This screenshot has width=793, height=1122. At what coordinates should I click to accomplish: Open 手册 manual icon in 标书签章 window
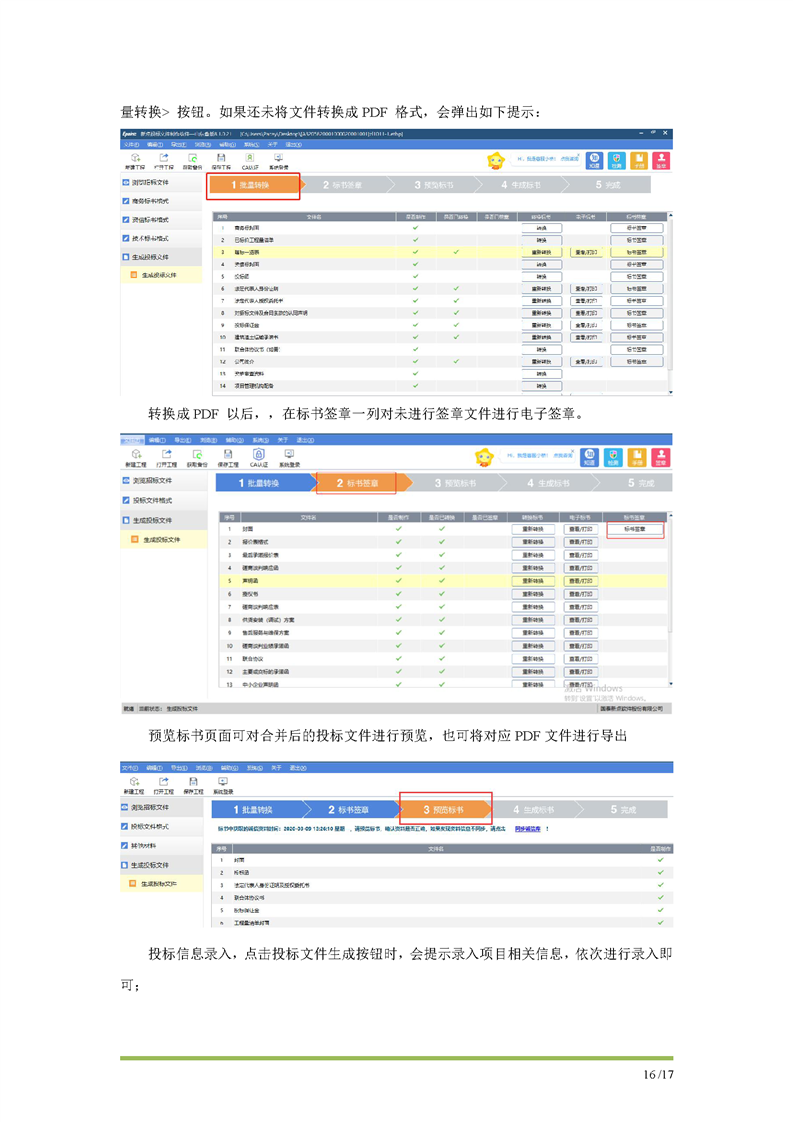tap(636, 455)
